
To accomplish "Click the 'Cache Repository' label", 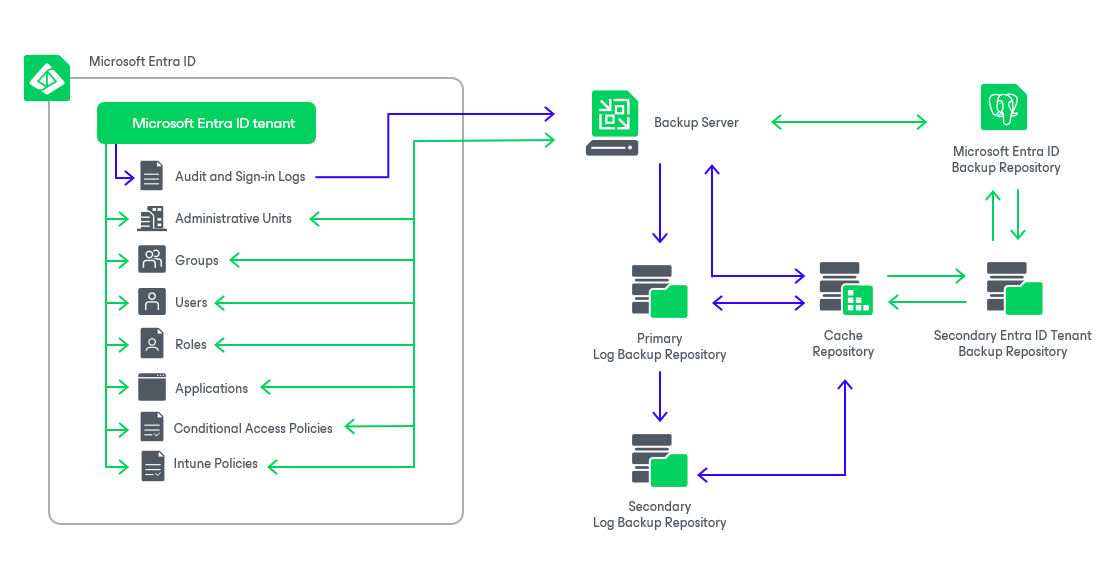I will 843,344.
